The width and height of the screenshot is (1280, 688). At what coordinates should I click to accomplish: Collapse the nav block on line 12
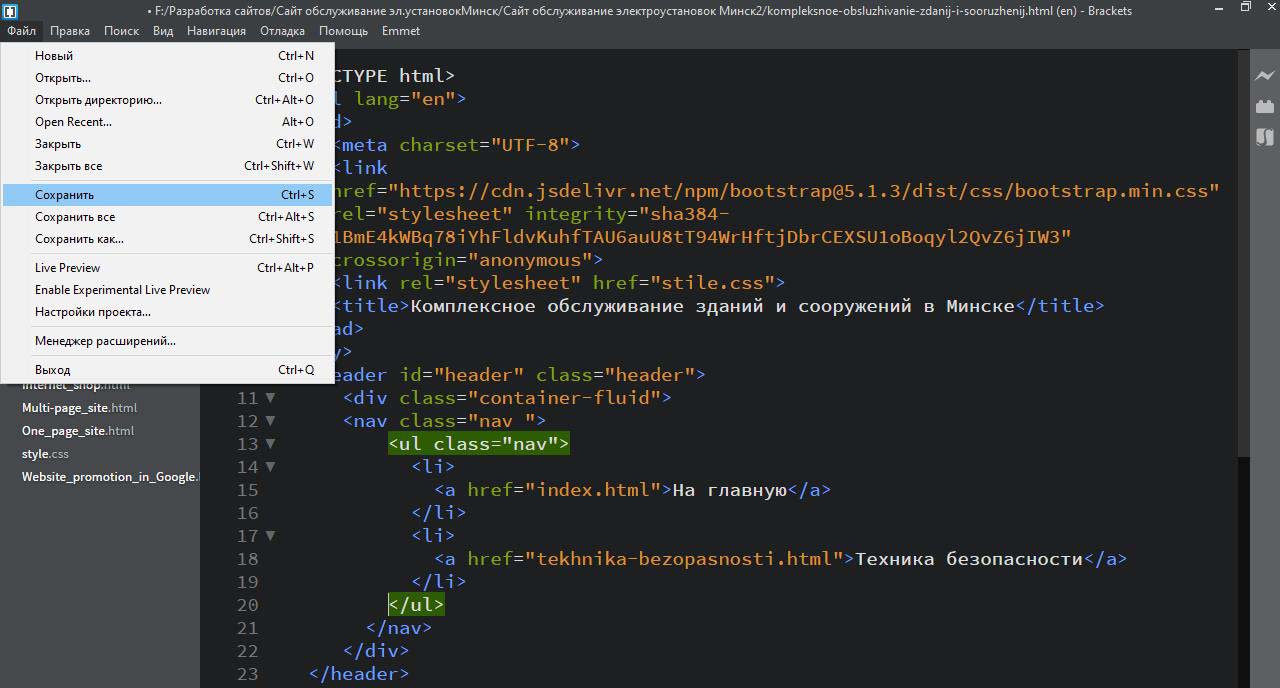[x=270, y=421]
